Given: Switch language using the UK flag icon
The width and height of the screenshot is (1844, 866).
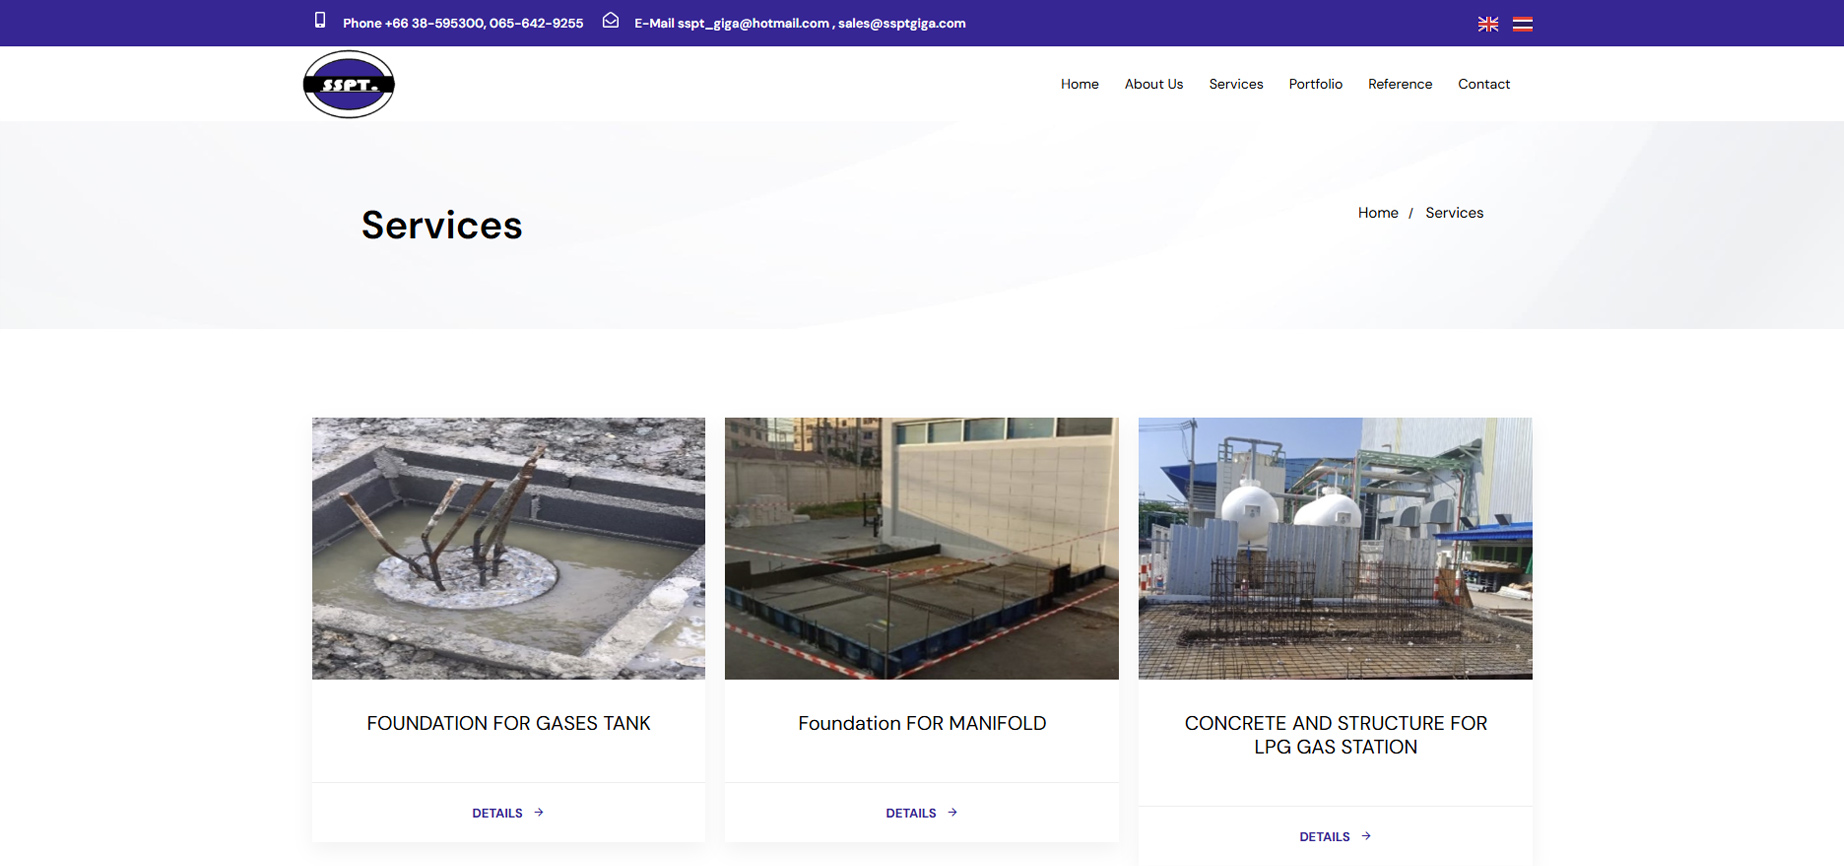Looking at the screenshot, I should [1487, 24].
